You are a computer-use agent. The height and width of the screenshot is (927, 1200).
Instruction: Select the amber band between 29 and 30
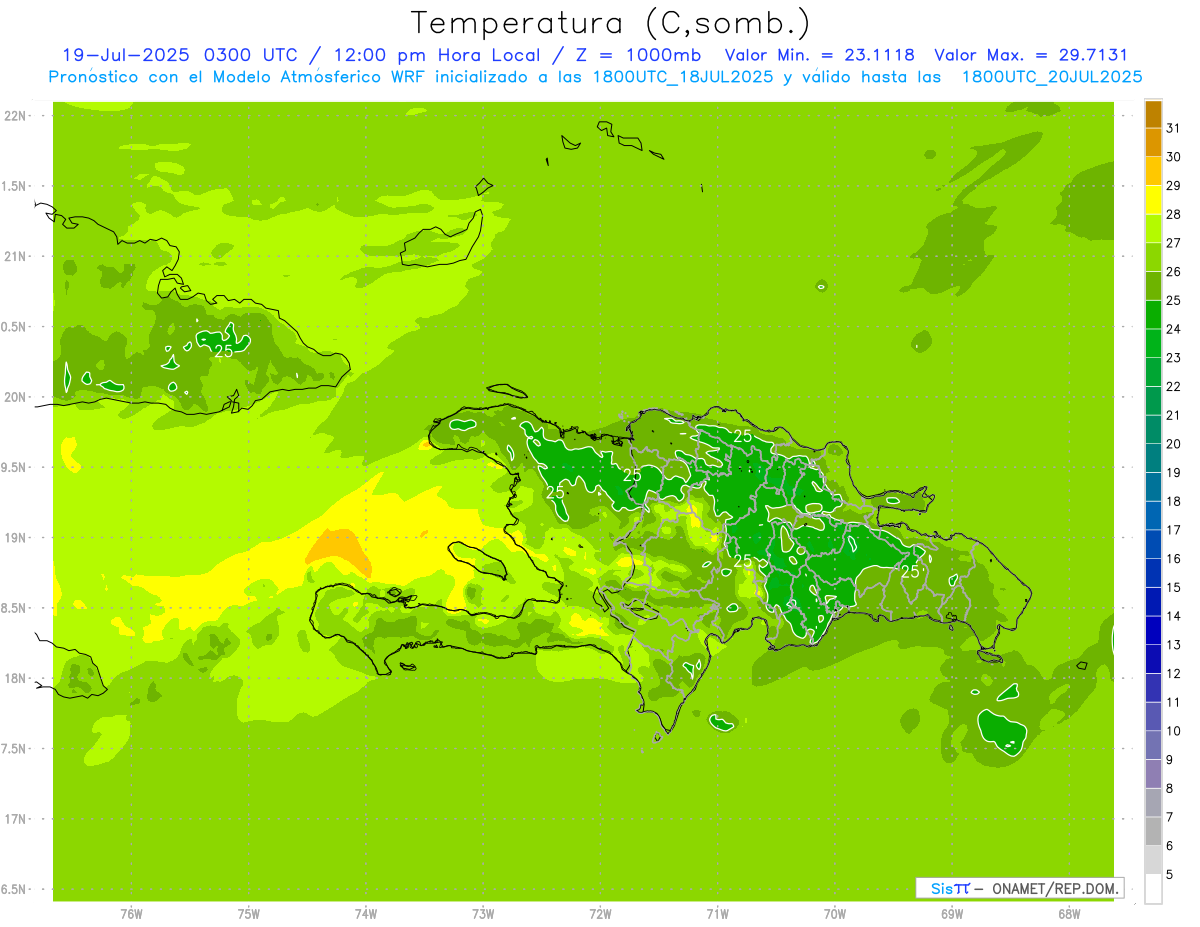coord(1153,171)
